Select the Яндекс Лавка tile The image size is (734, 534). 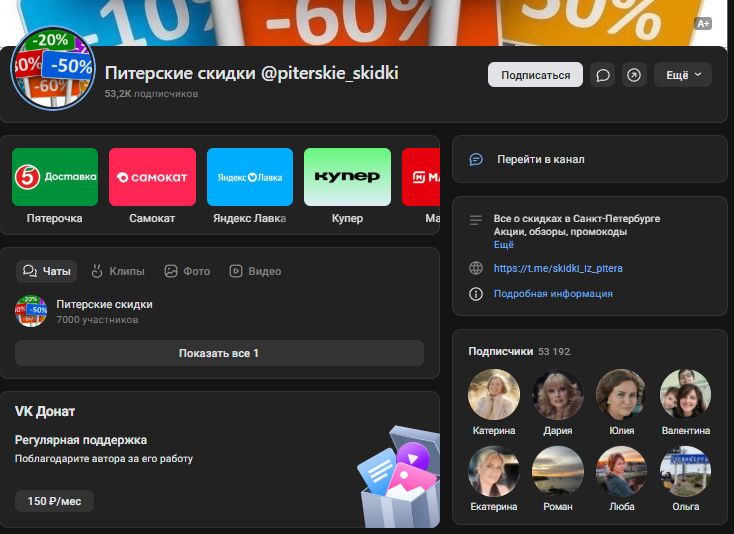coord(250,177)
